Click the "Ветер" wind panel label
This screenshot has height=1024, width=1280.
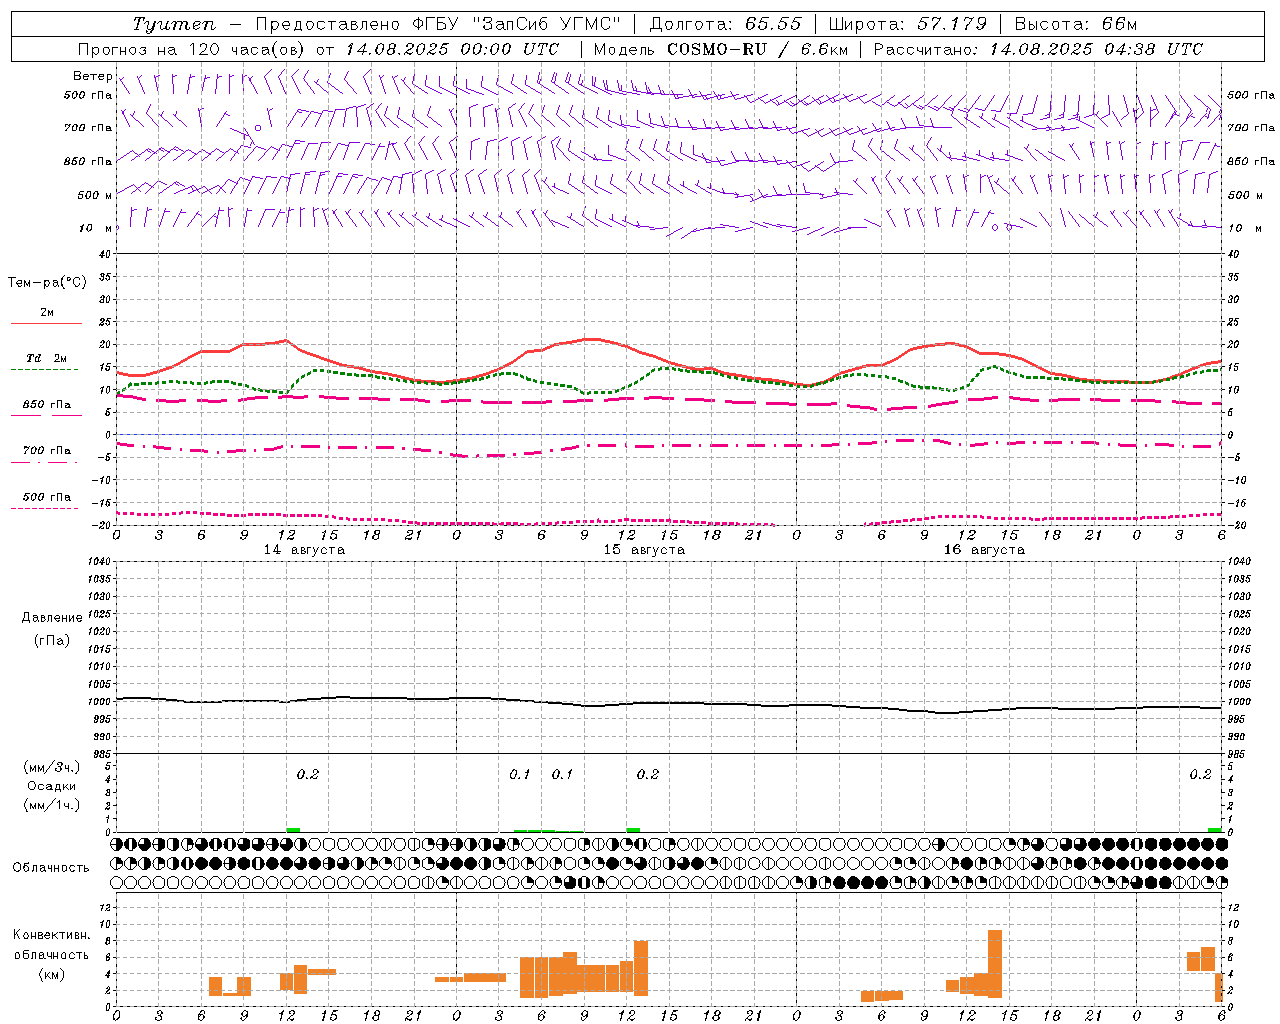92,76
